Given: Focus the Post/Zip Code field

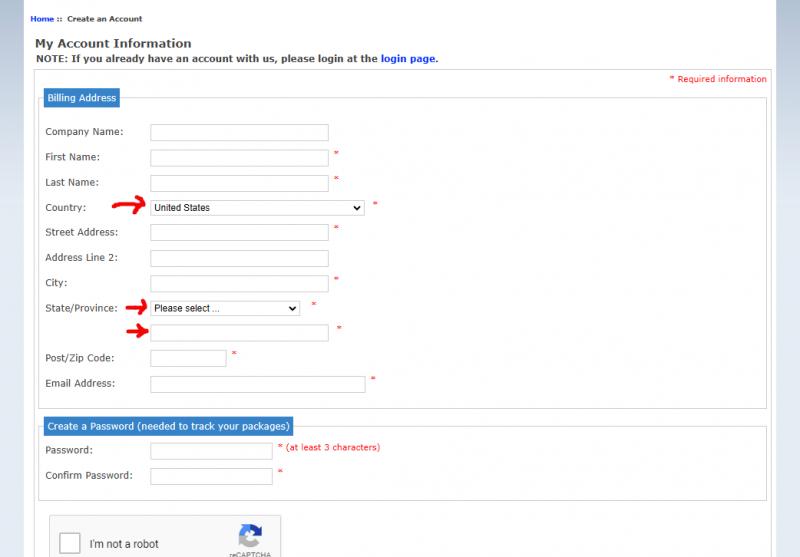Looking at the screenshot, I should coord(188,358).
